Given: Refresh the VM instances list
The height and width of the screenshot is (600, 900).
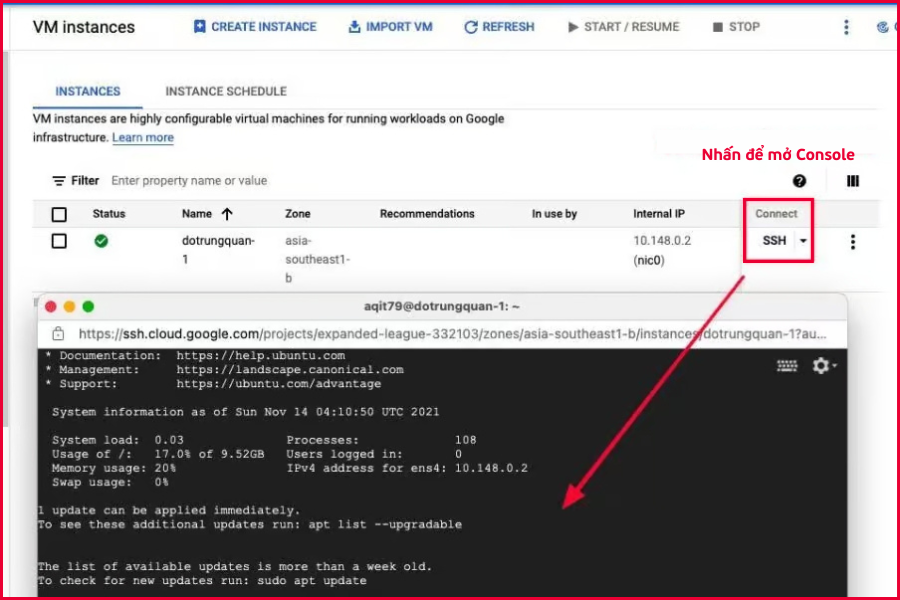Looking at the screenshot, I should [x=499, y=27].
